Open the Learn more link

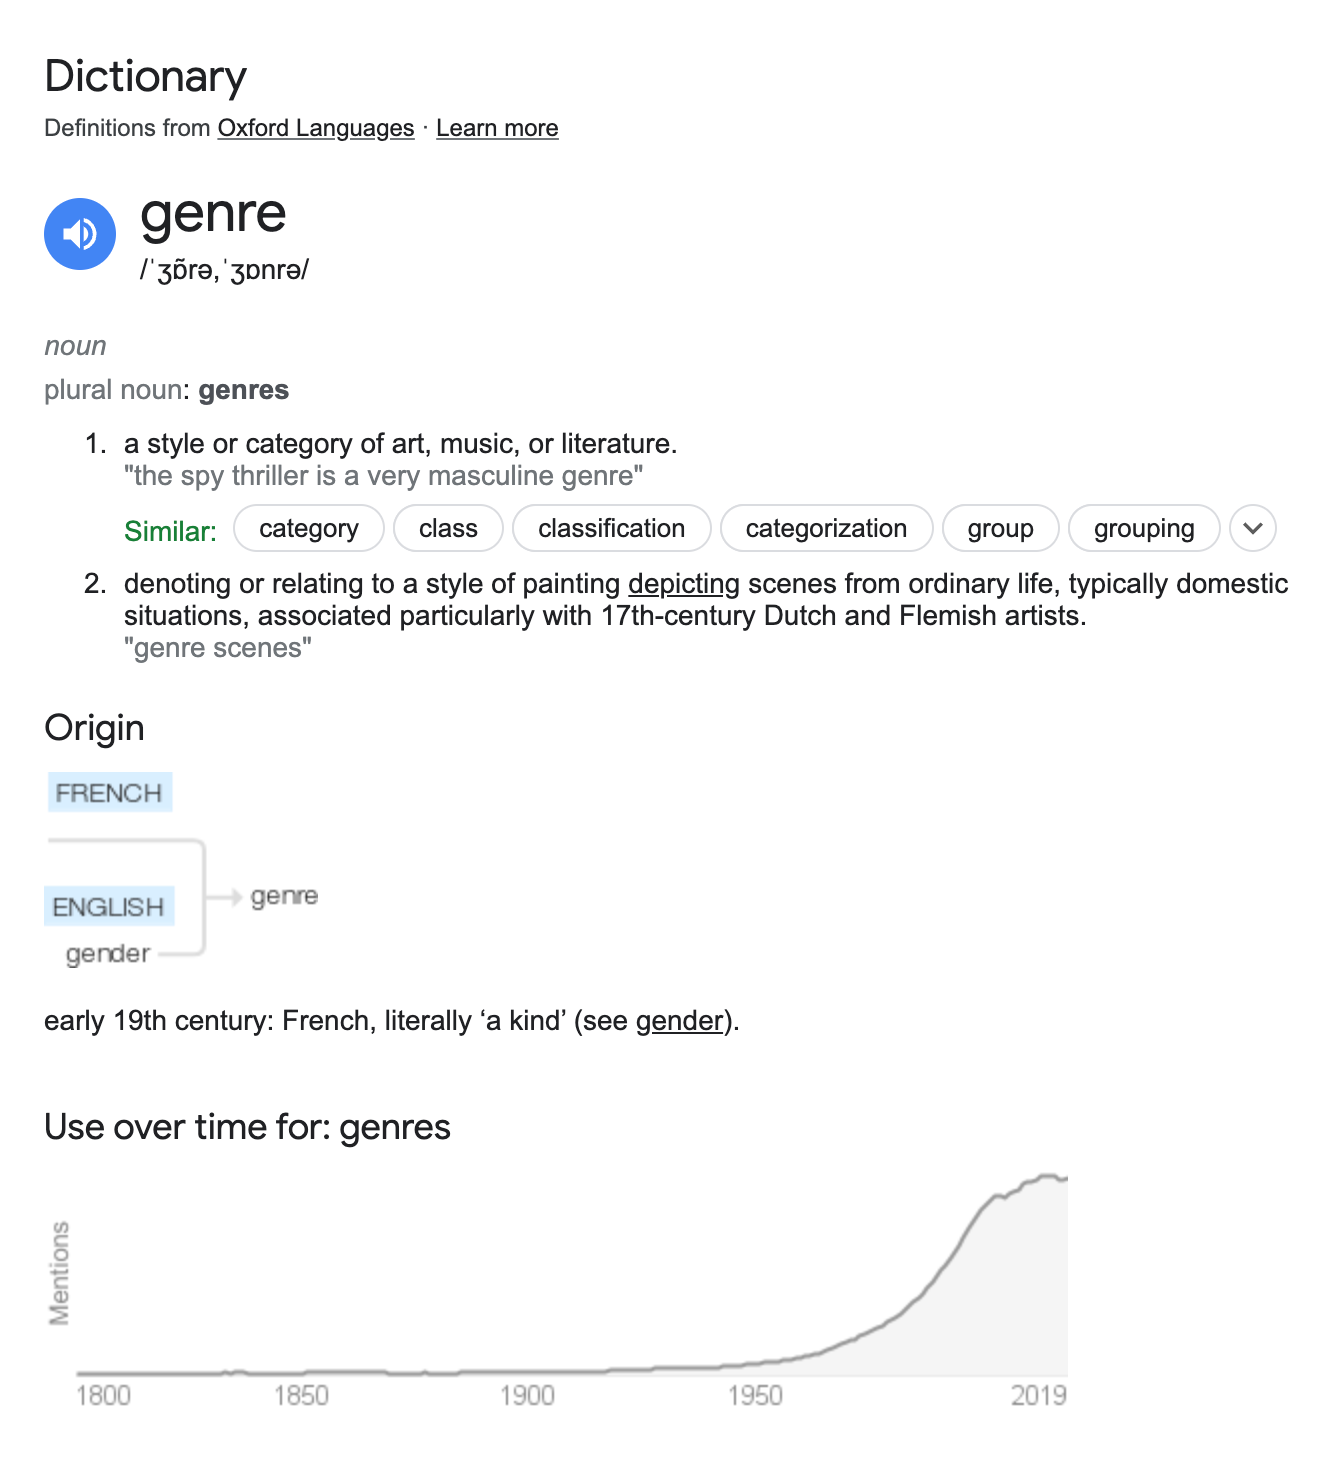pos(497,128)
